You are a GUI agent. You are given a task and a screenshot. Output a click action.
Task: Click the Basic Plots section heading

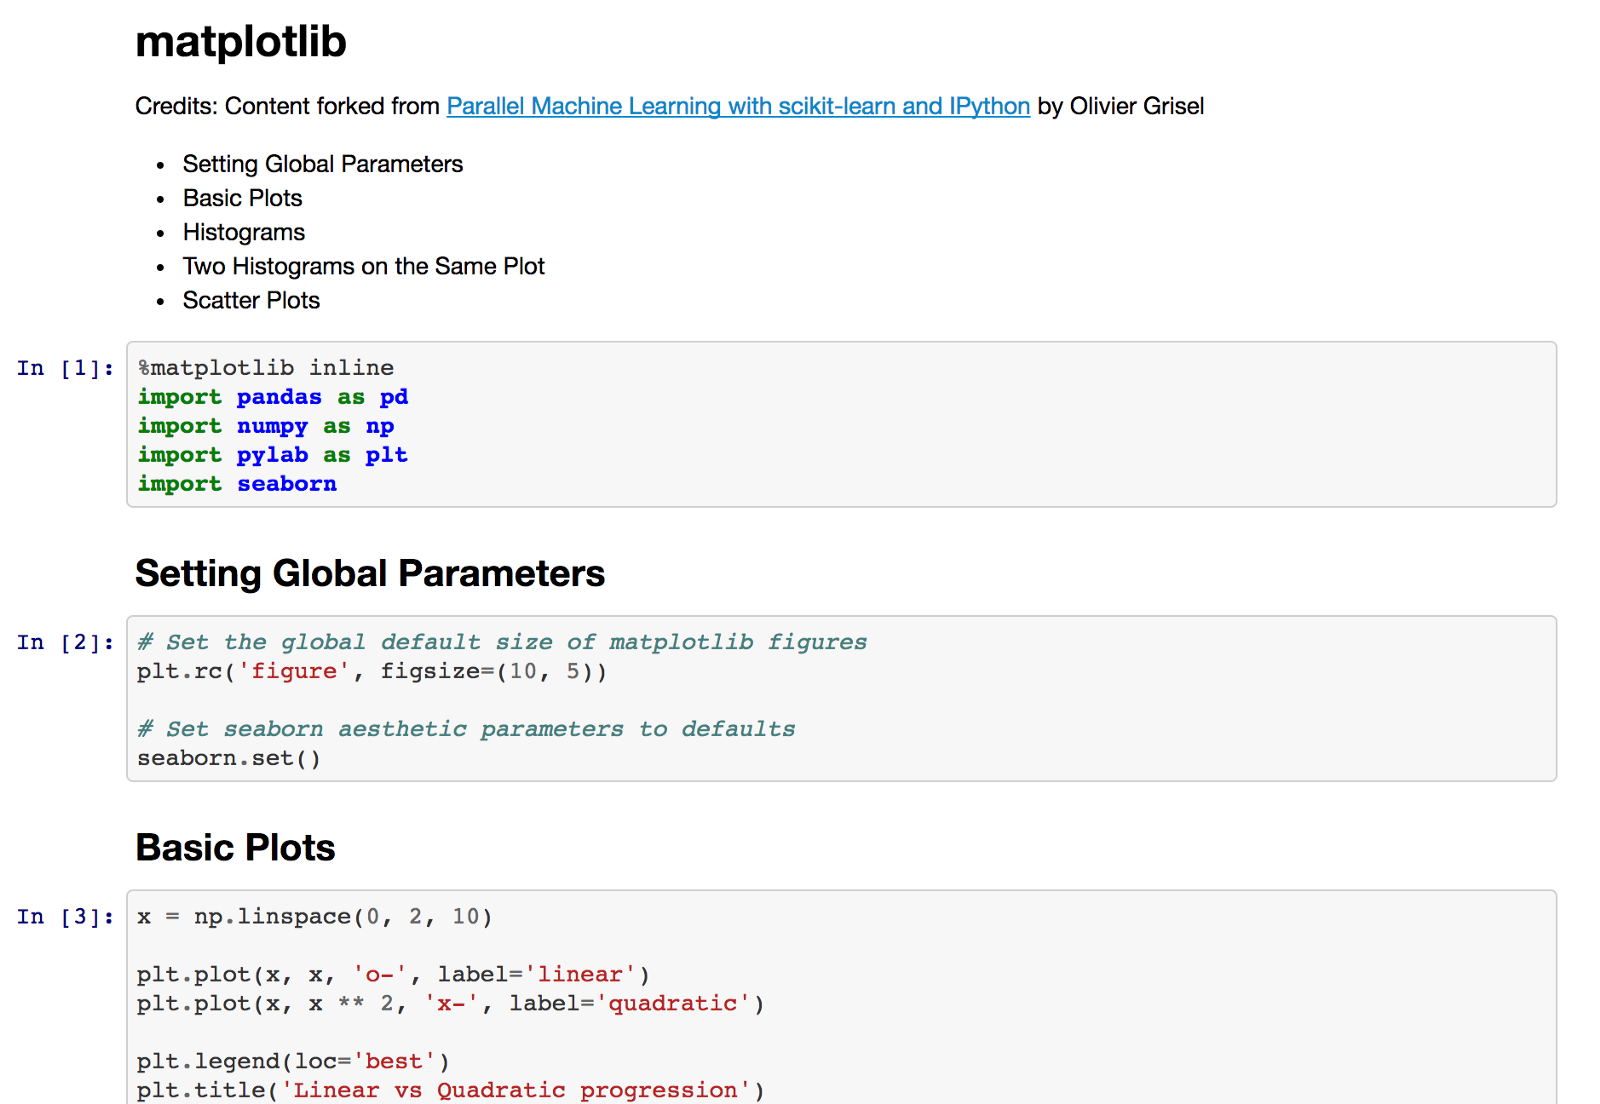tap(235, 847)
